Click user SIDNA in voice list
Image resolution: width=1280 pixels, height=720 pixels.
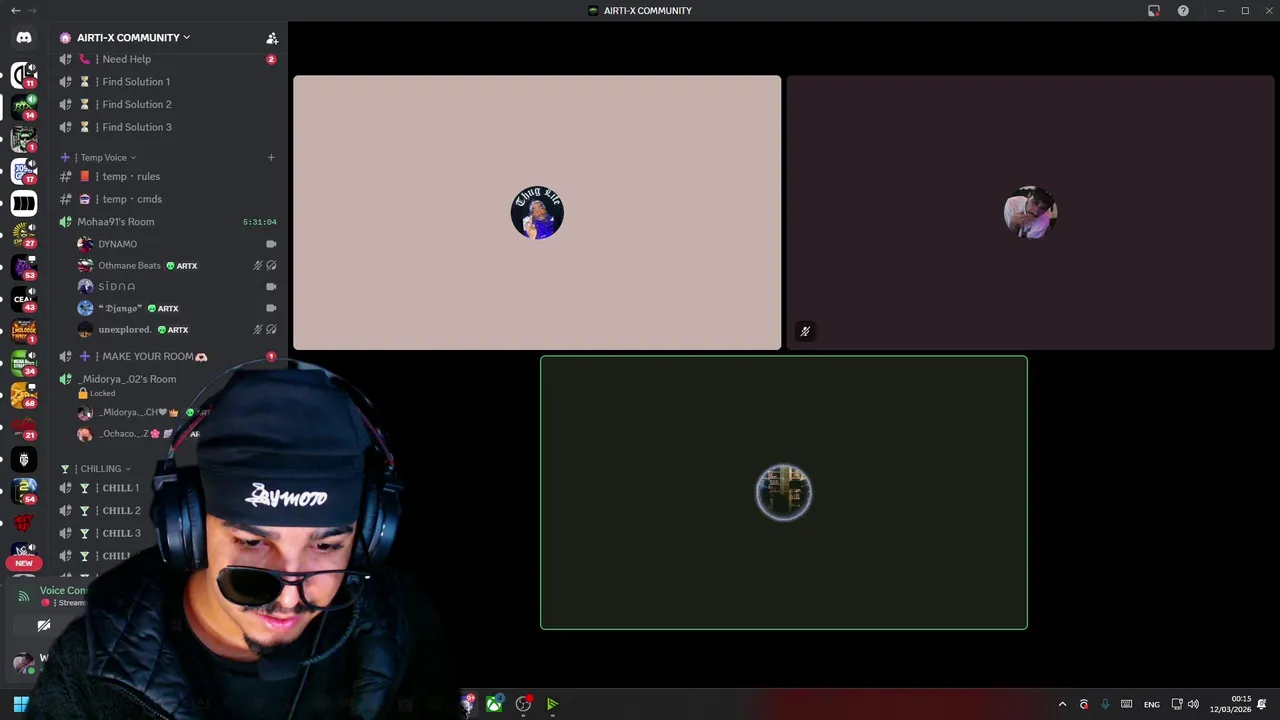117,287
